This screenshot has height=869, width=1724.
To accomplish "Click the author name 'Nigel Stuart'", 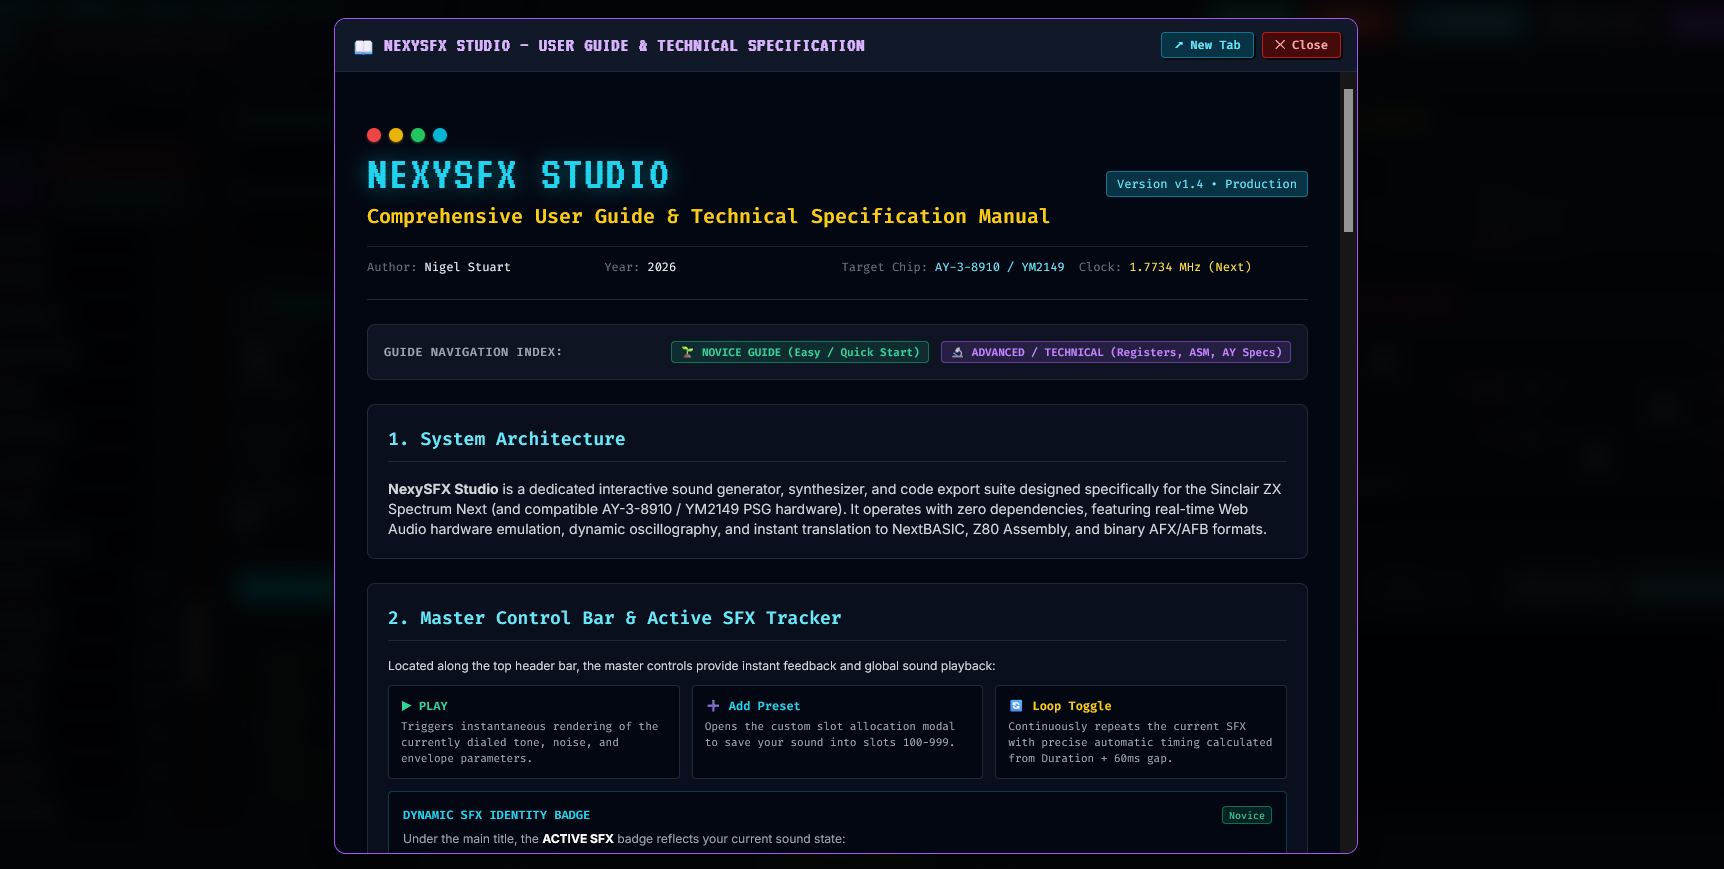I will (x=467, y=267).
